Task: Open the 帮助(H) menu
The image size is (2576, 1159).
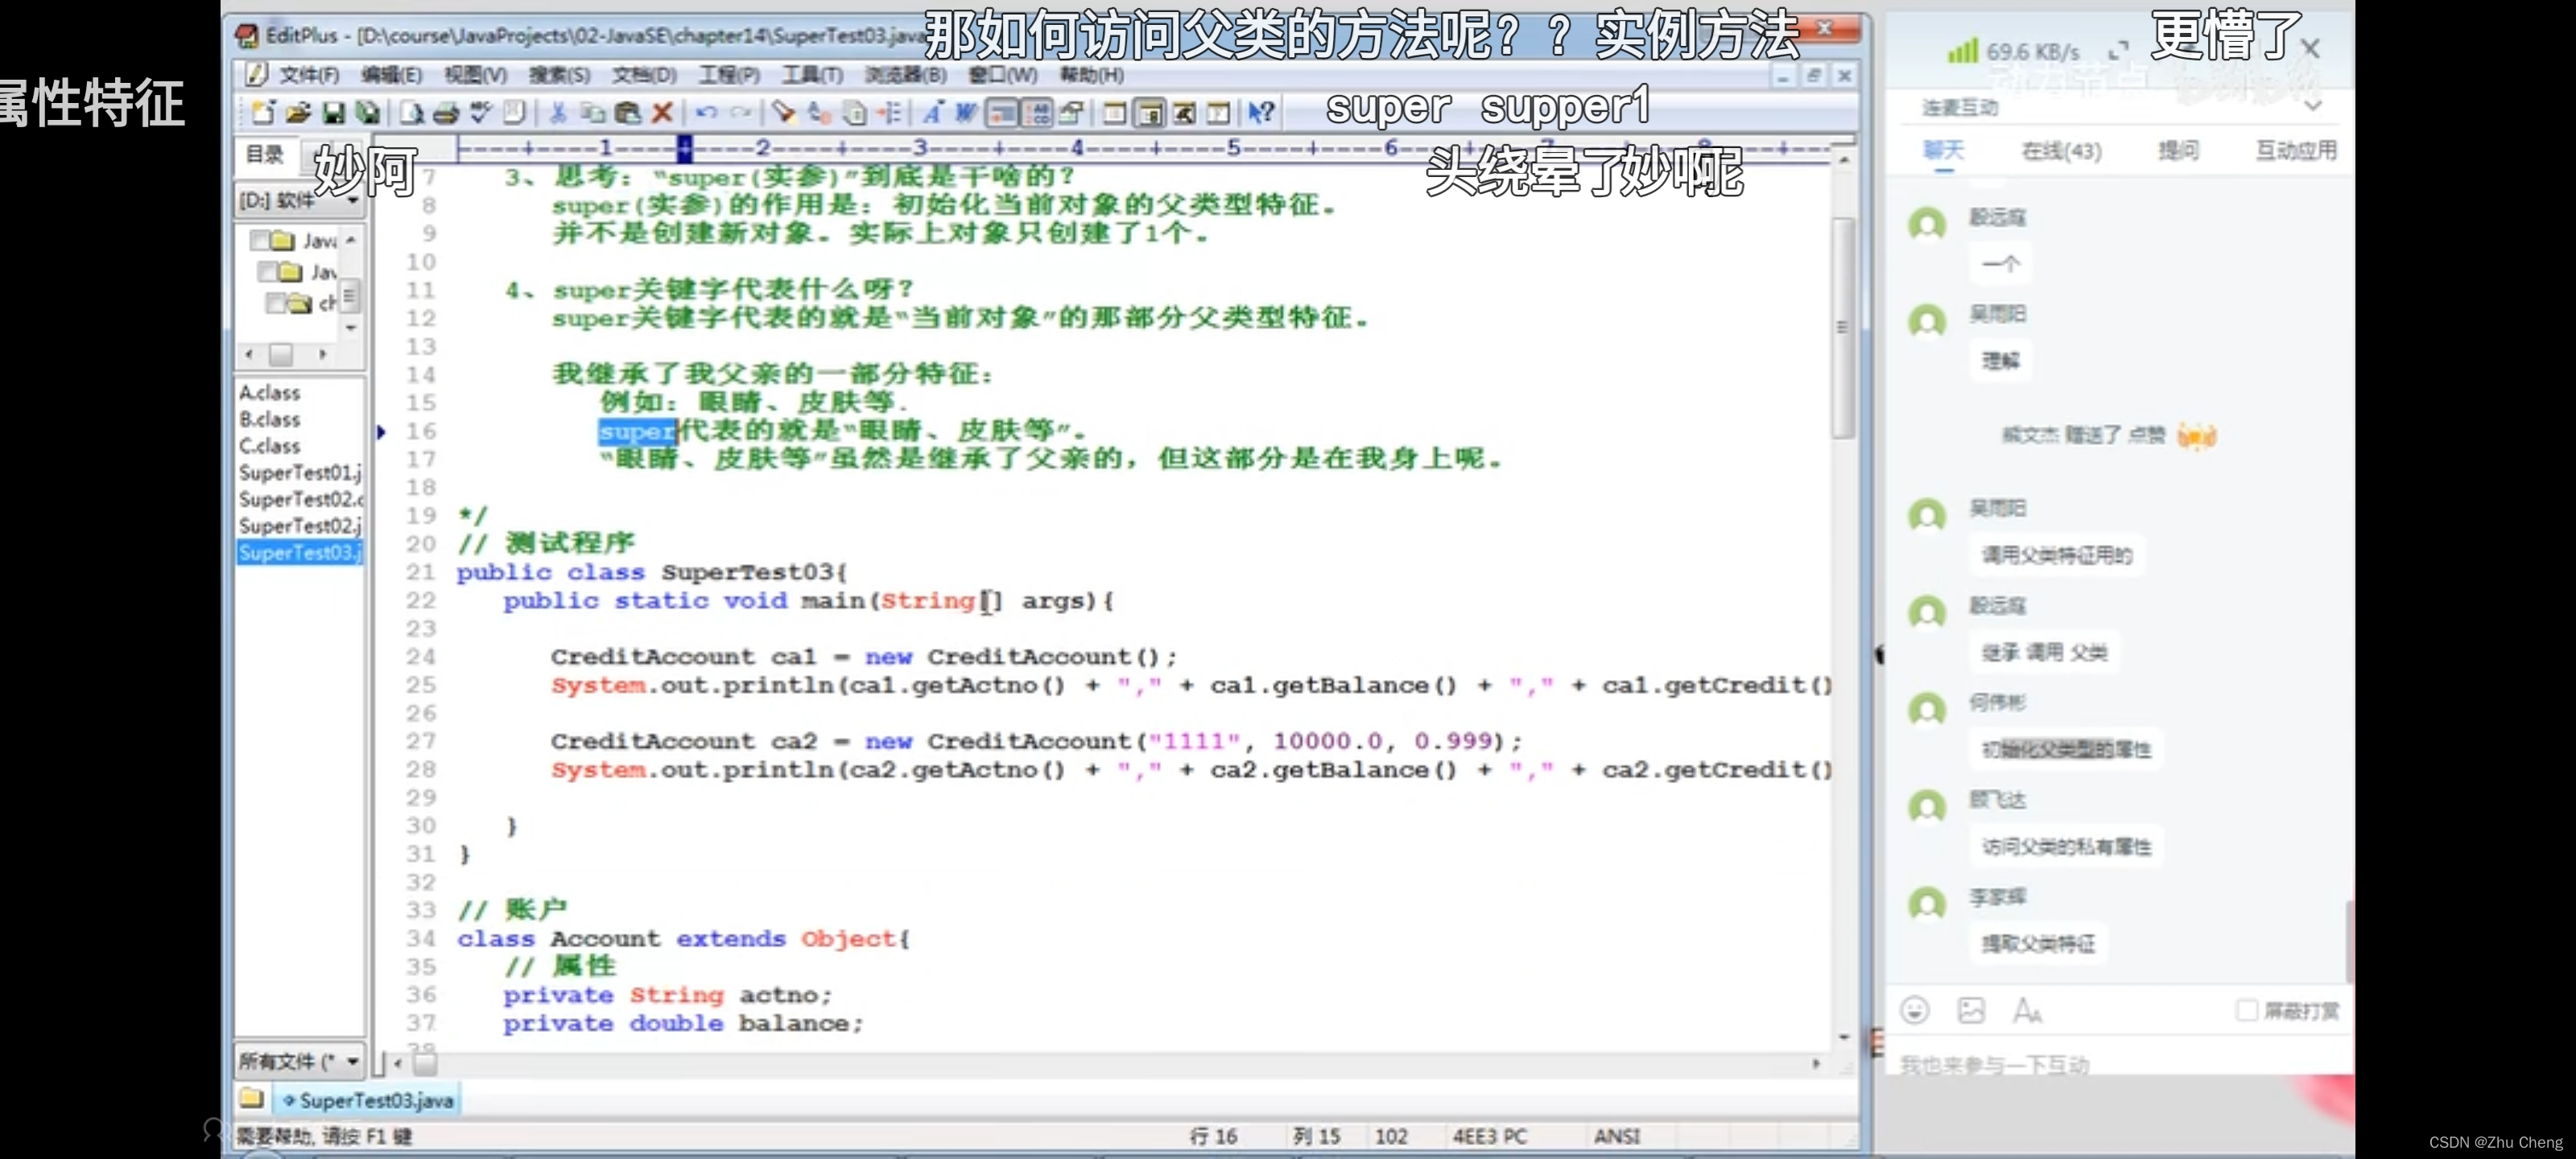Action: (1091, 75)
